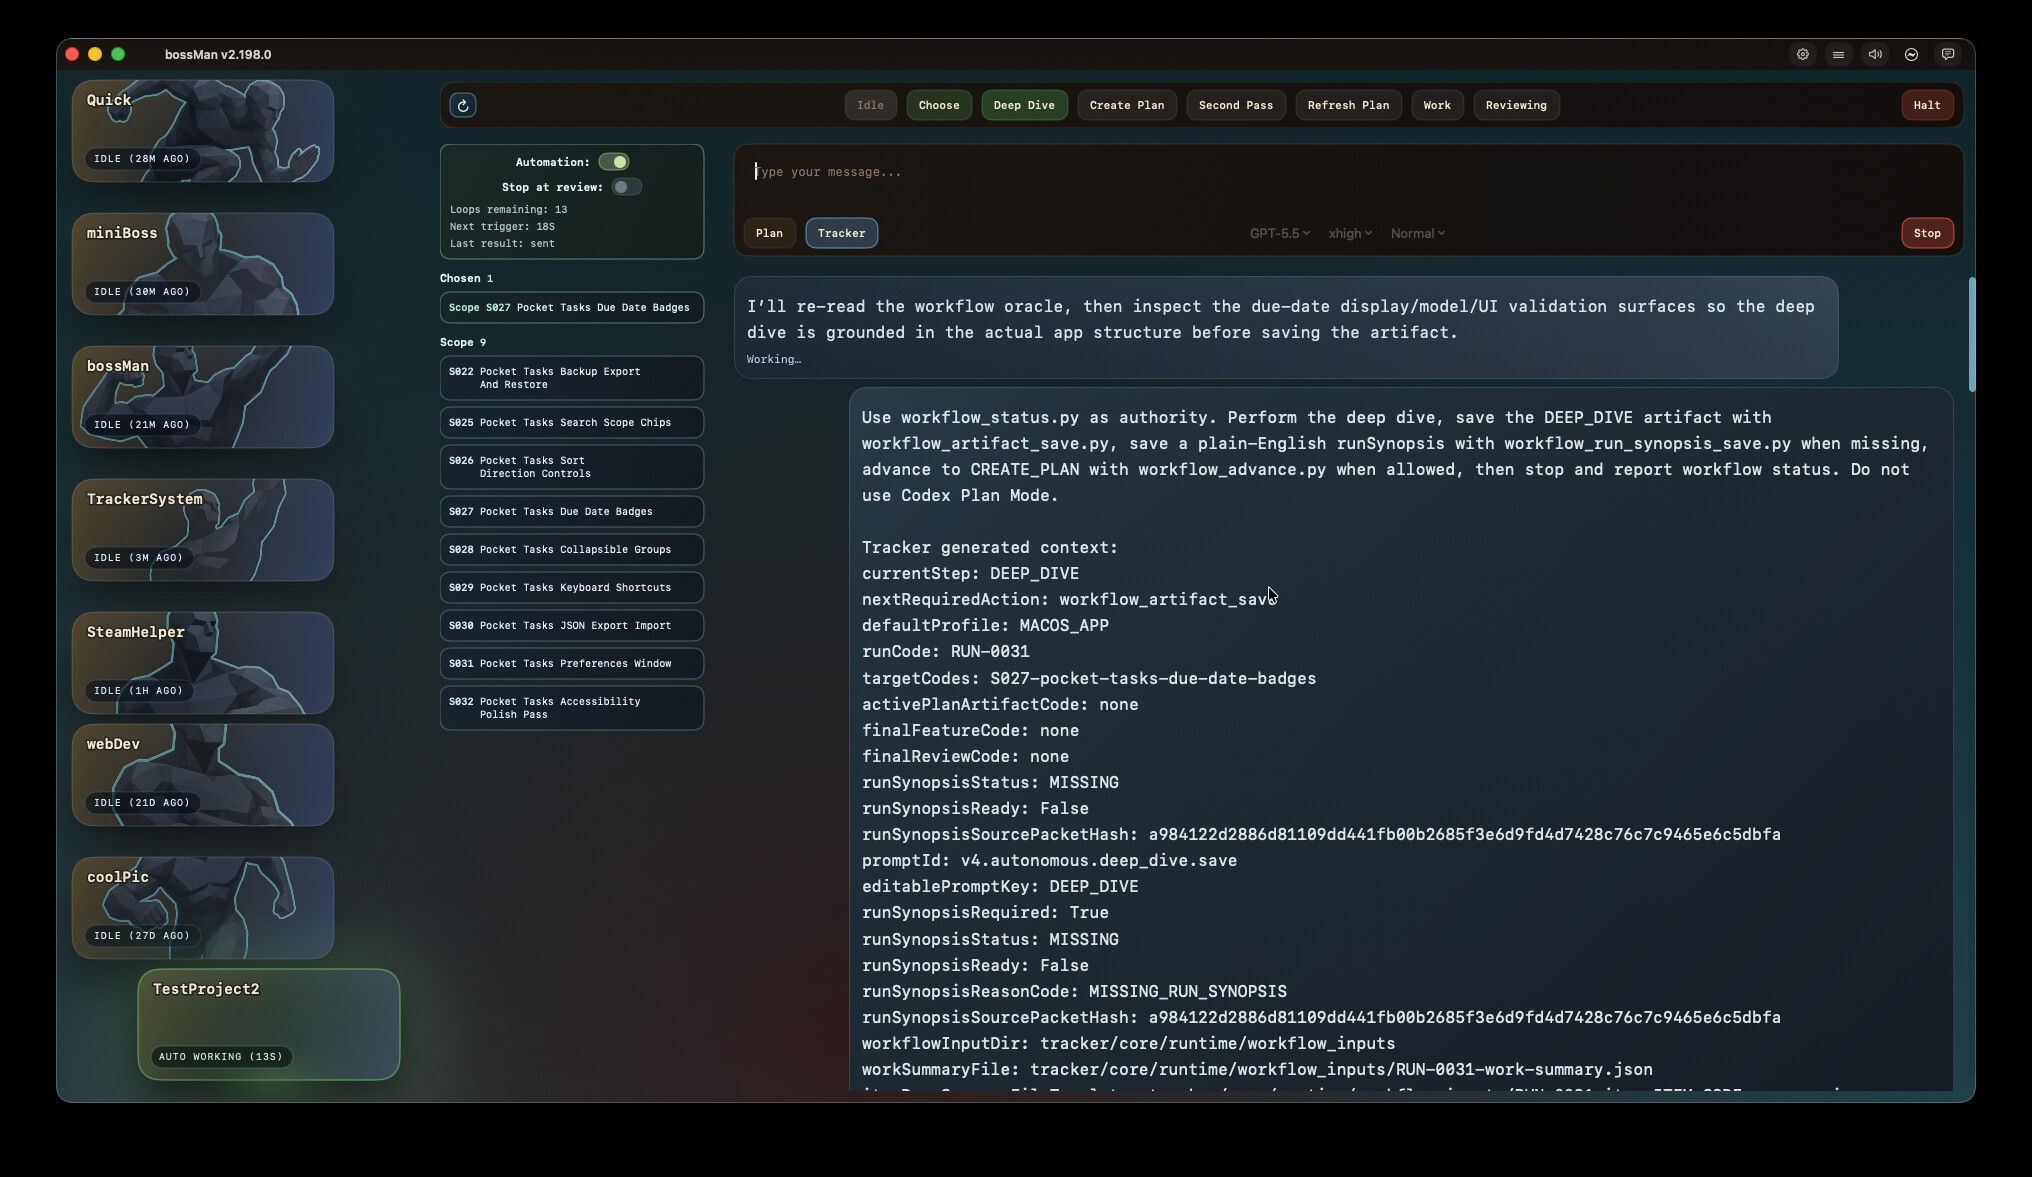Viewport: 2032px width, 1177px height.
Task: Open the SteamHelper project card
Action: 202,663
